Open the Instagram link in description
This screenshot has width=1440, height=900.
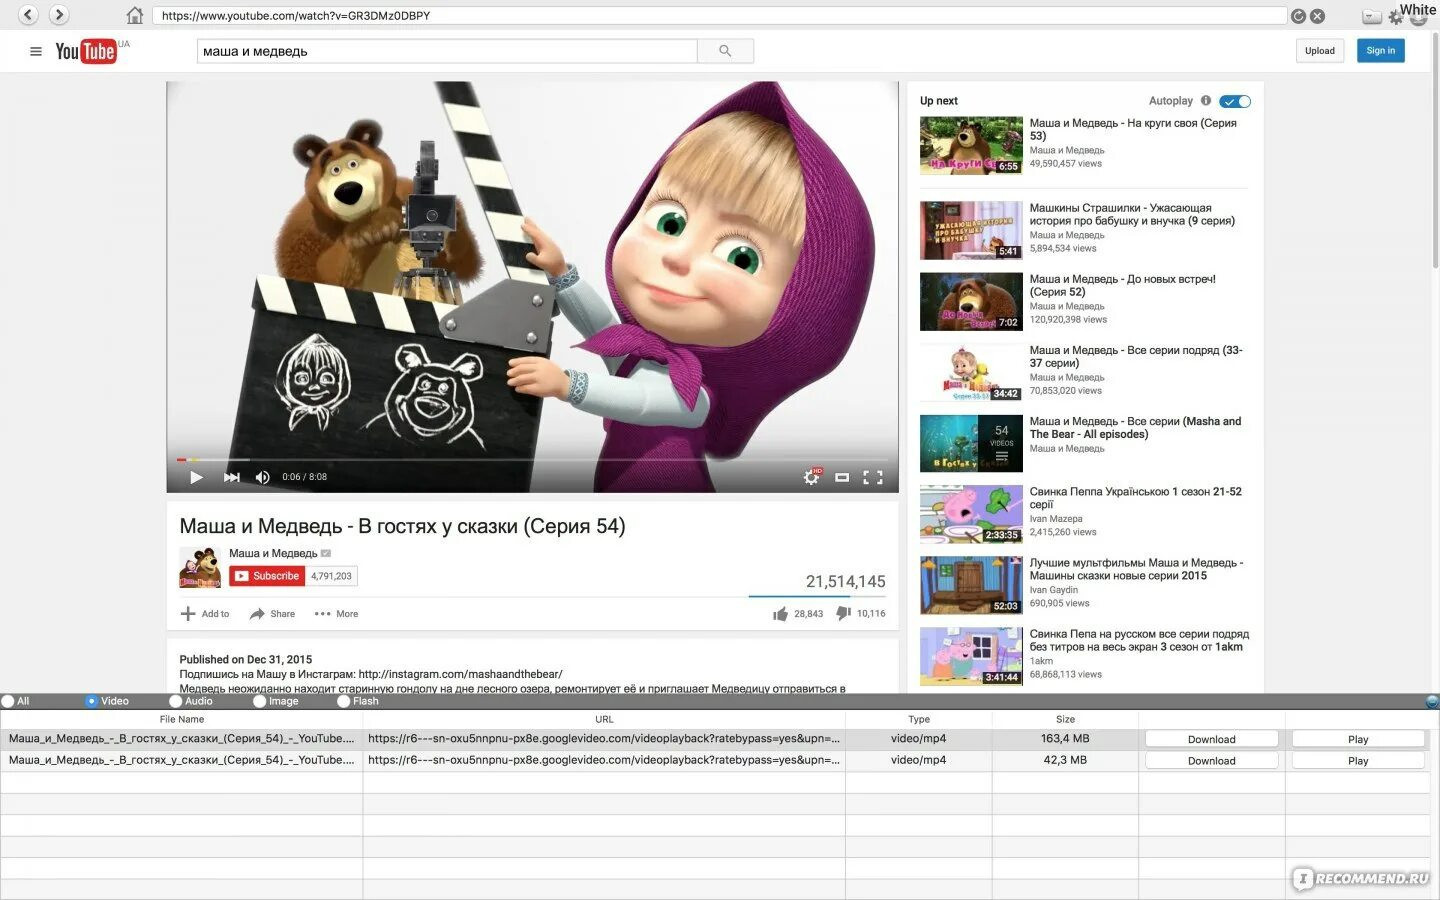point(460,674)
